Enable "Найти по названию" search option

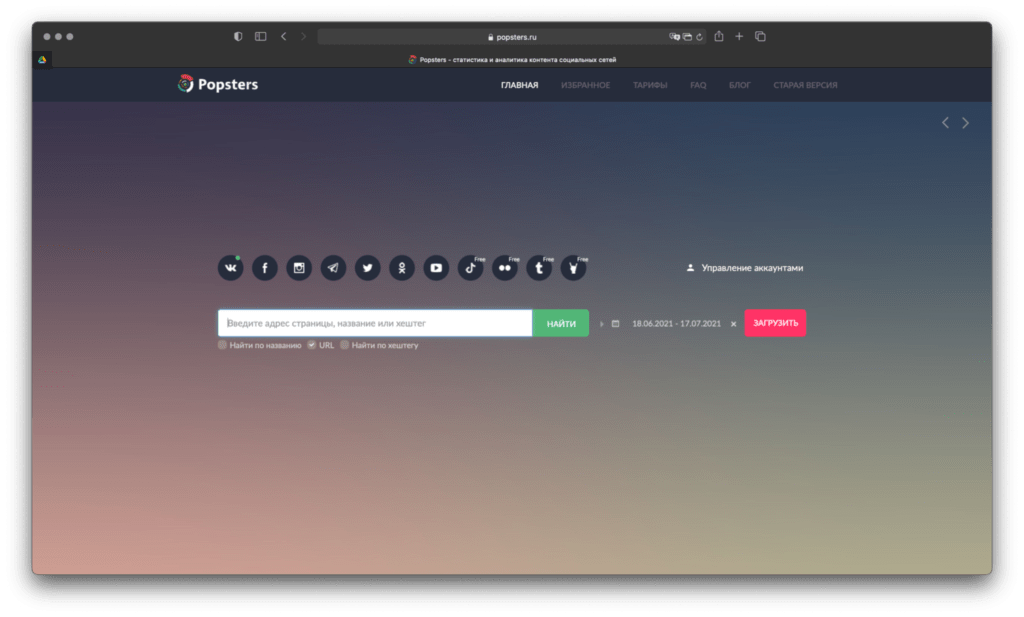coord(223,345)
